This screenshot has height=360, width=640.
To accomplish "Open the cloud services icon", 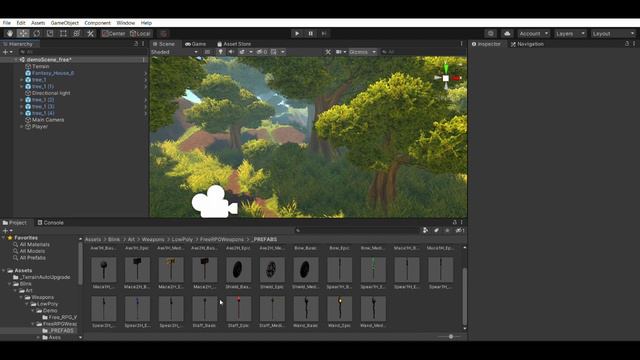I will [x=507, y=33].
